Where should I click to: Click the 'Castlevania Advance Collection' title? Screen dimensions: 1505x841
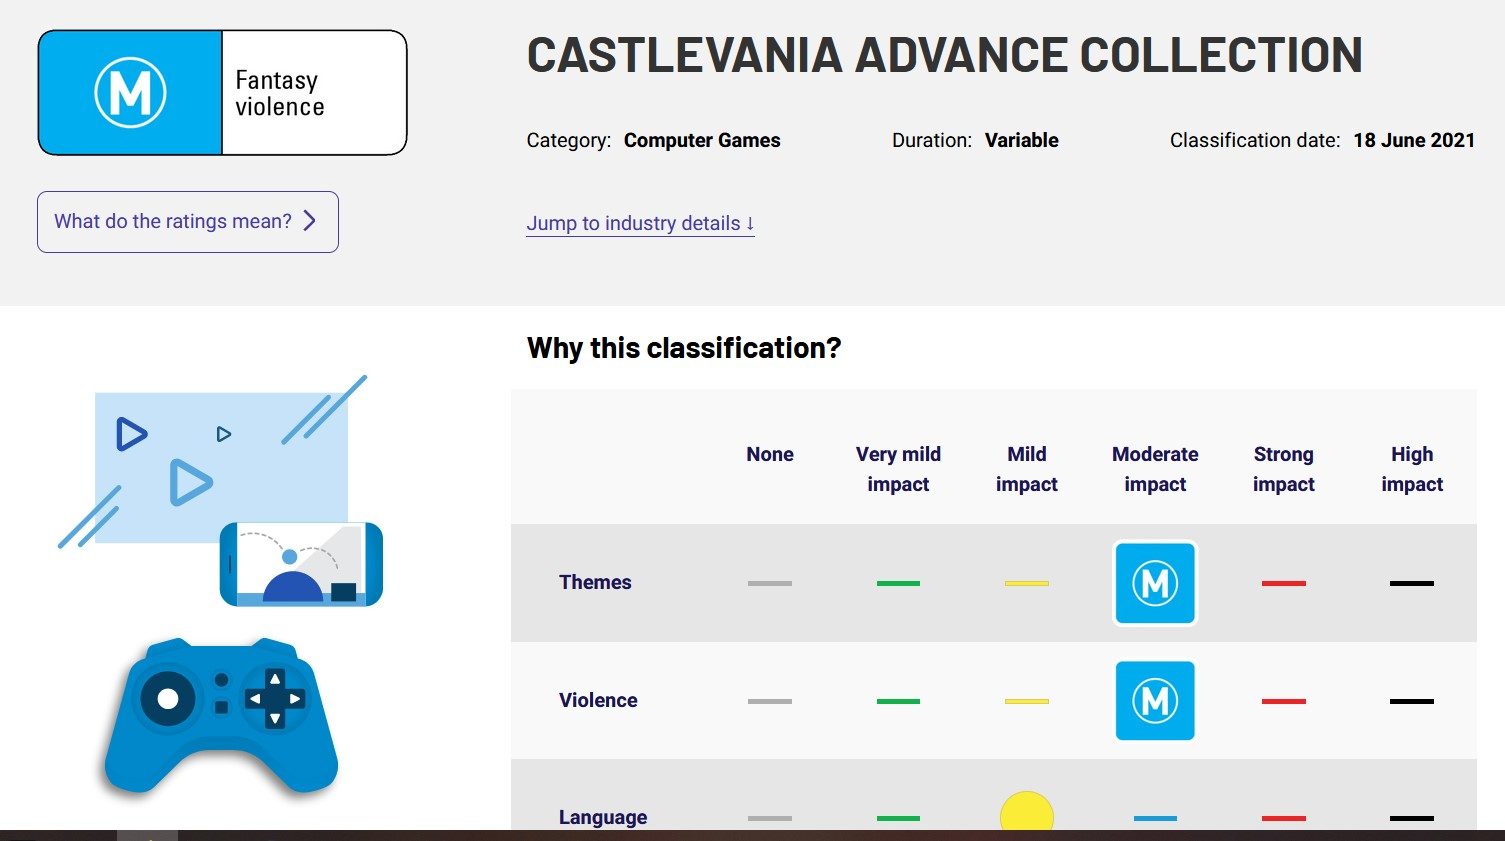point(944,55)
